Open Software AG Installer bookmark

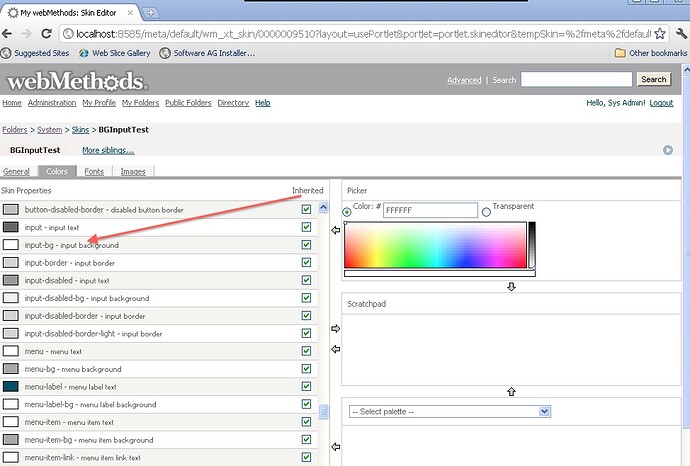pyautogui.click(x=207, y=53)
